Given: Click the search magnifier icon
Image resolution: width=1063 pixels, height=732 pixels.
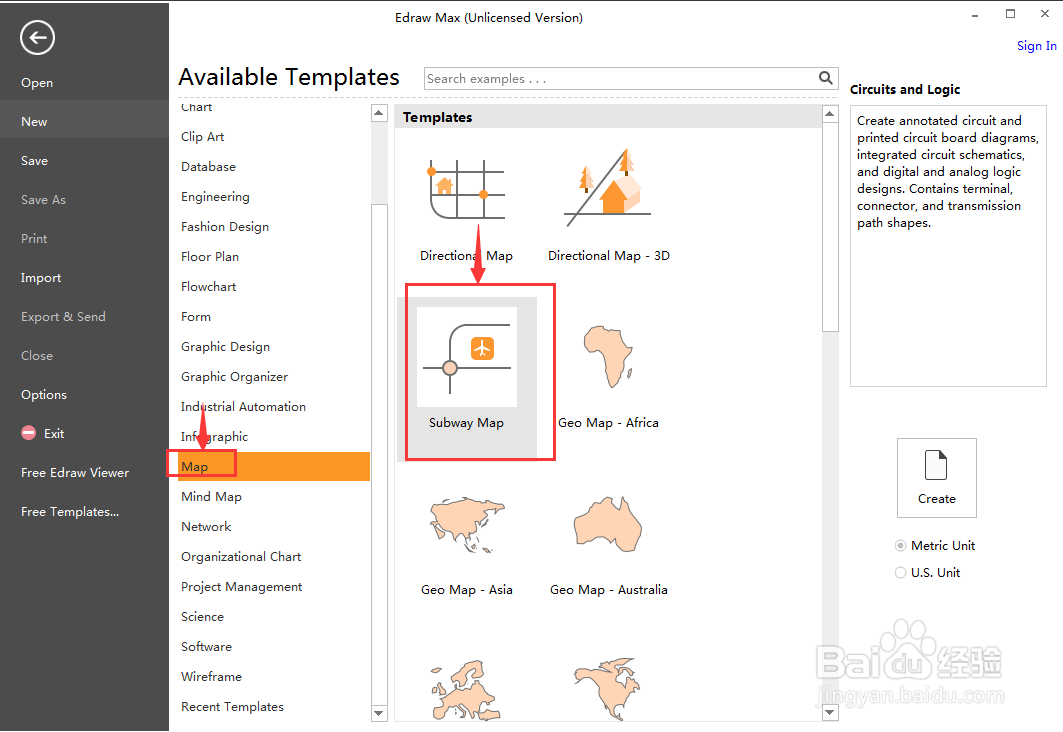Looking at the screenshot, I should point(825,78).
